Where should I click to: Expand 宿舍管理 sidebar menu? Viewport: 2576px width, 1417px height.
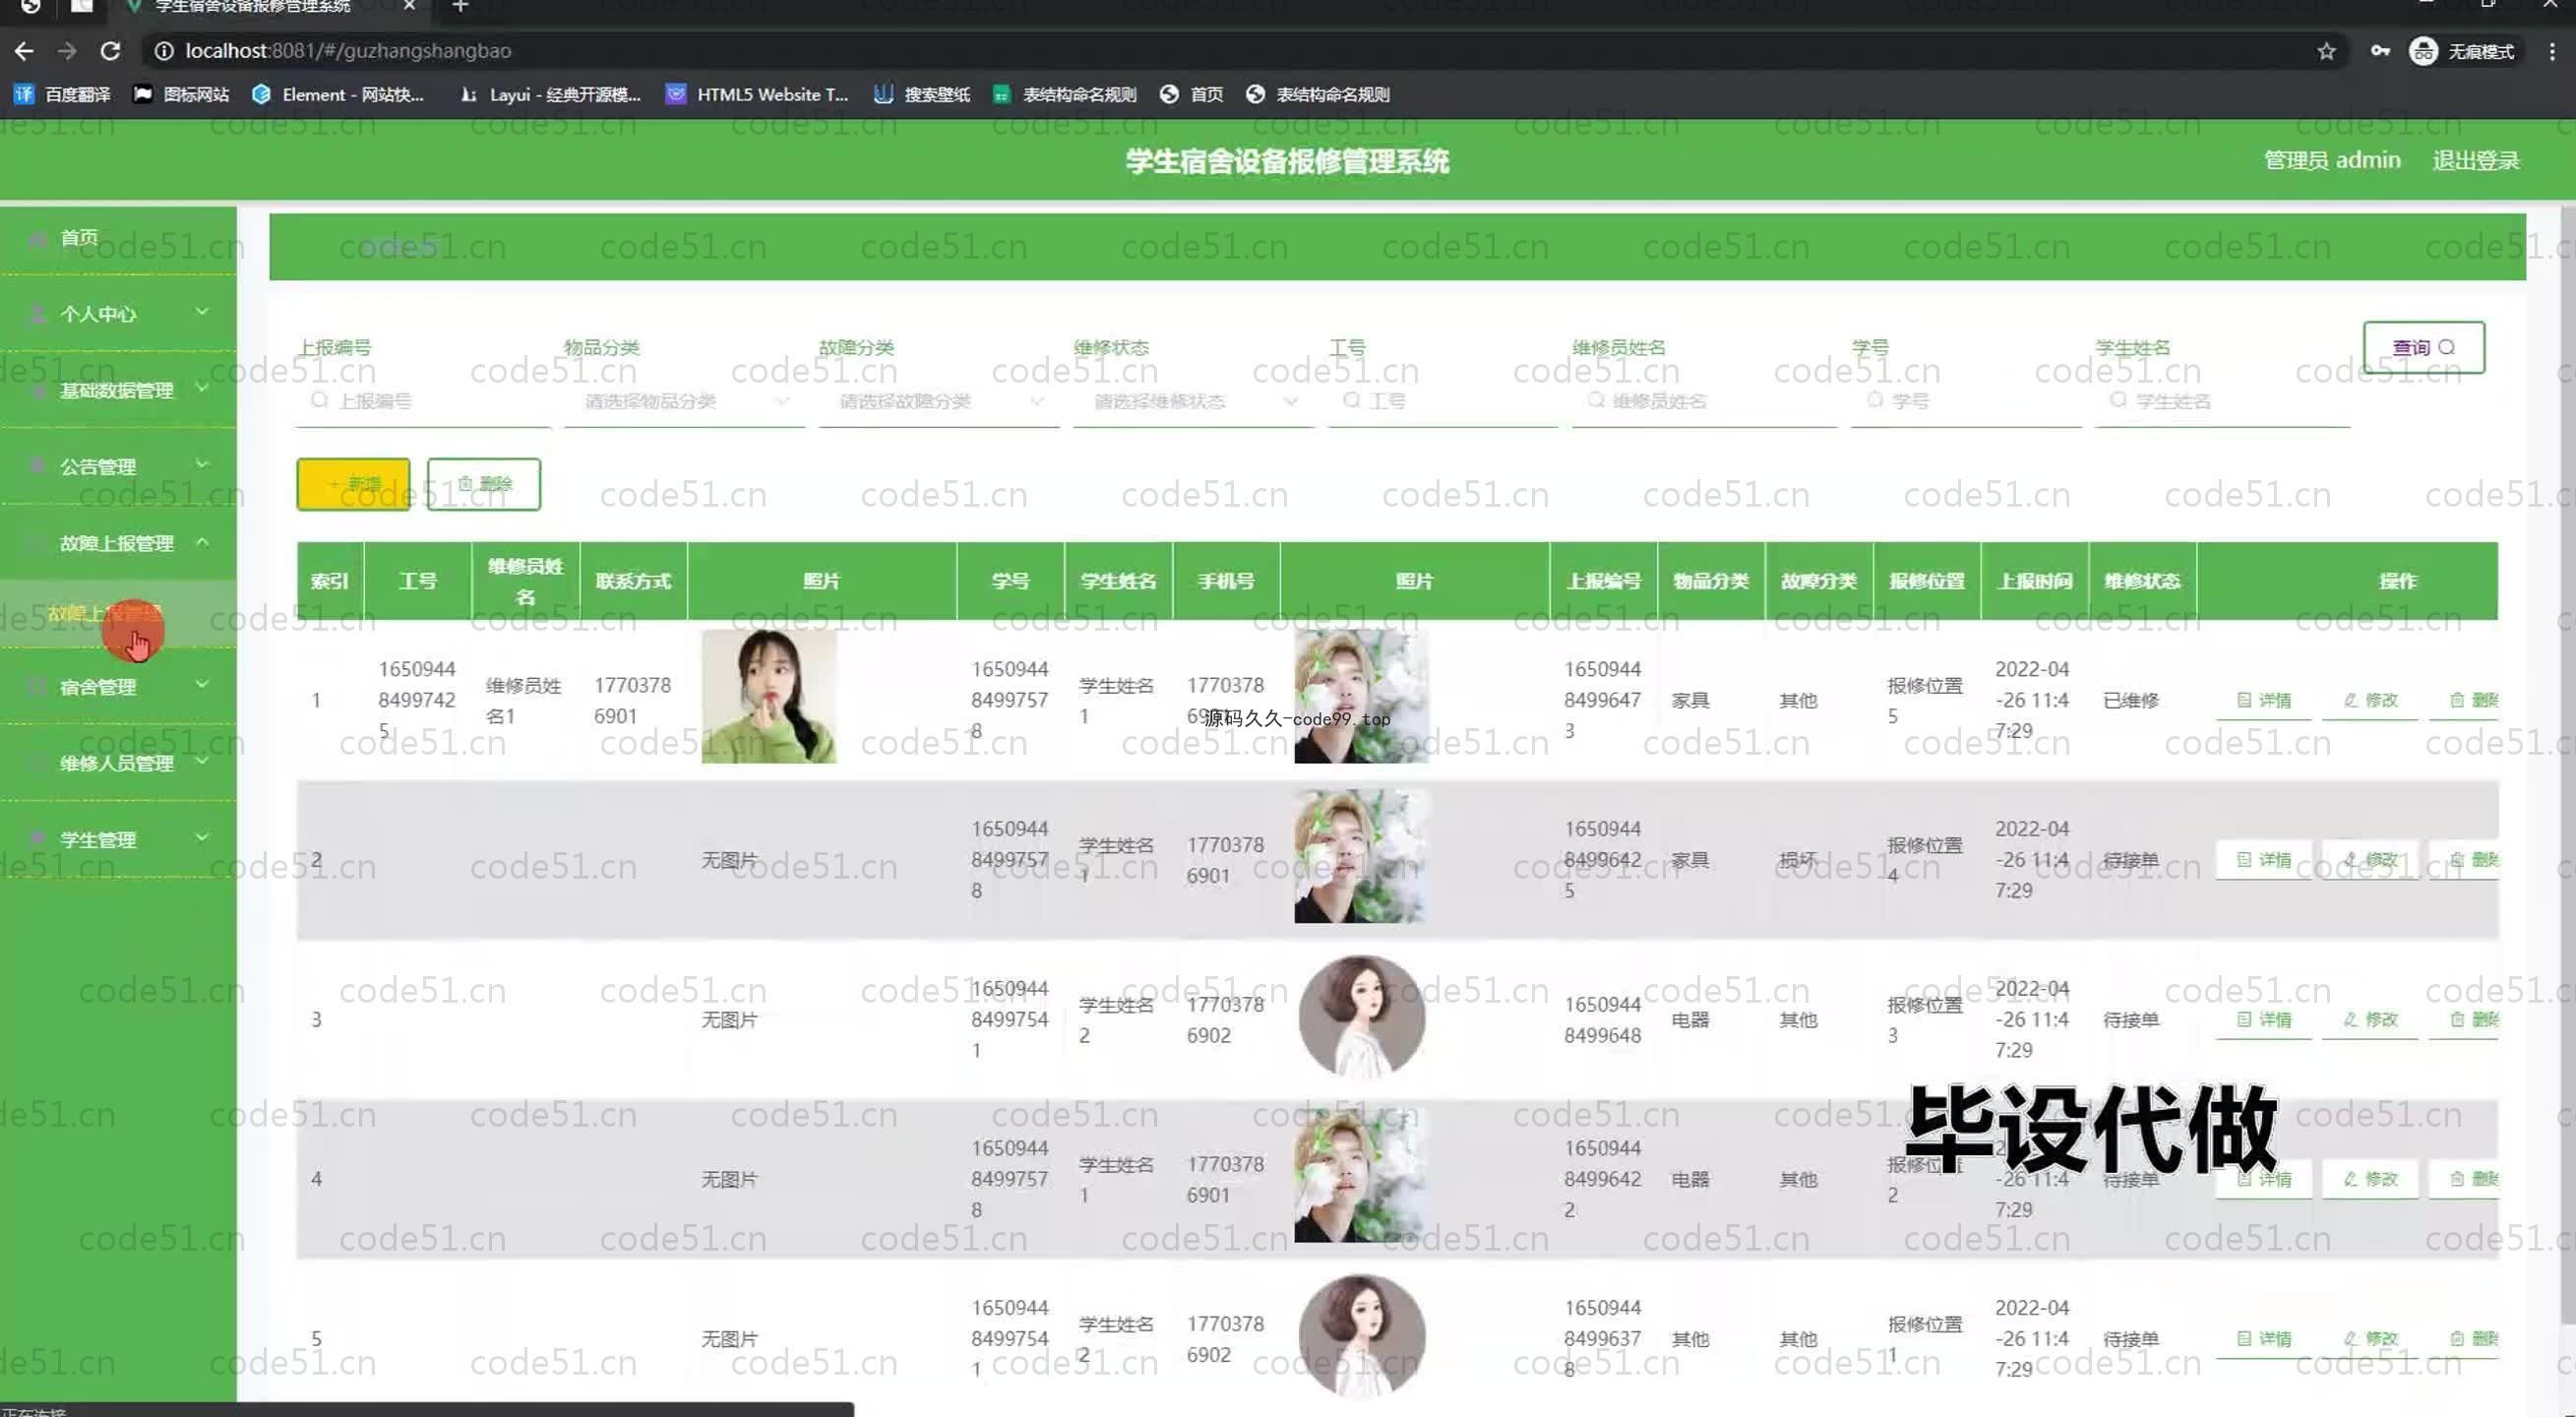coord(118,687)
